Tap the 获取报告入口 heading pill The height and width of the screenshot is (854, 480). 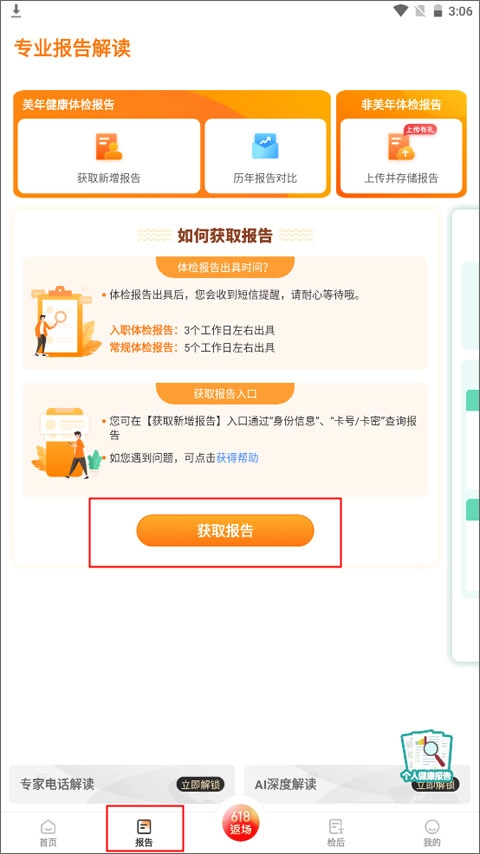point(225,393)
